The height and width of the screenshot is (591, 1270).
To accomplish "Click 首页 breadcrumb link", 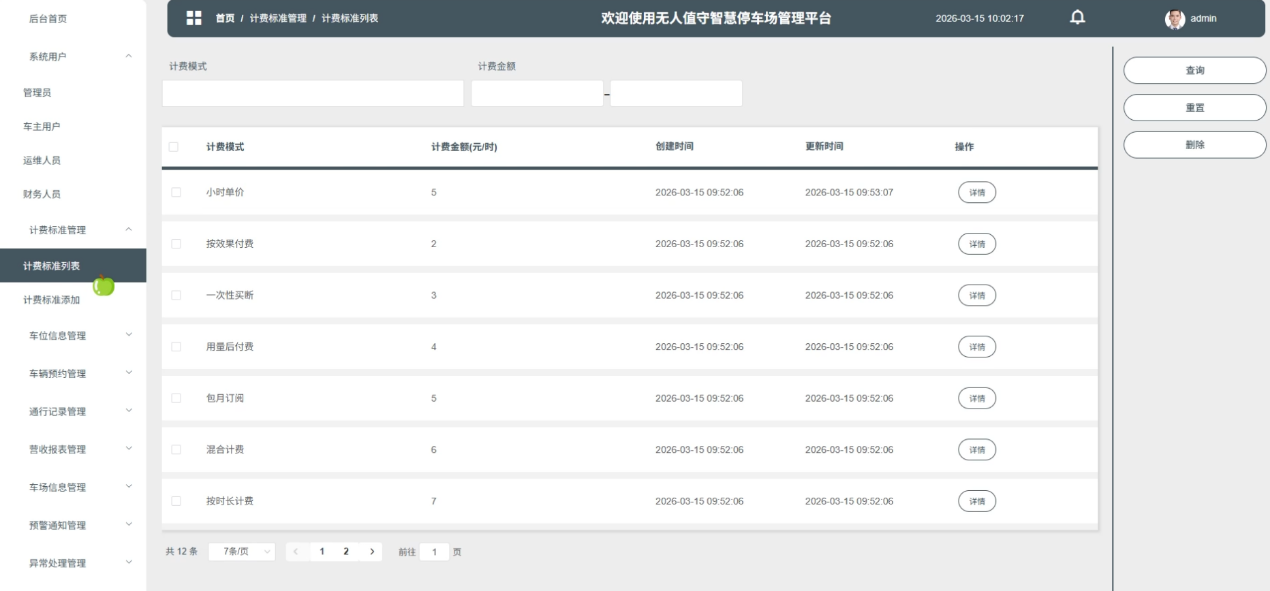I will click(x=224, y=19).
